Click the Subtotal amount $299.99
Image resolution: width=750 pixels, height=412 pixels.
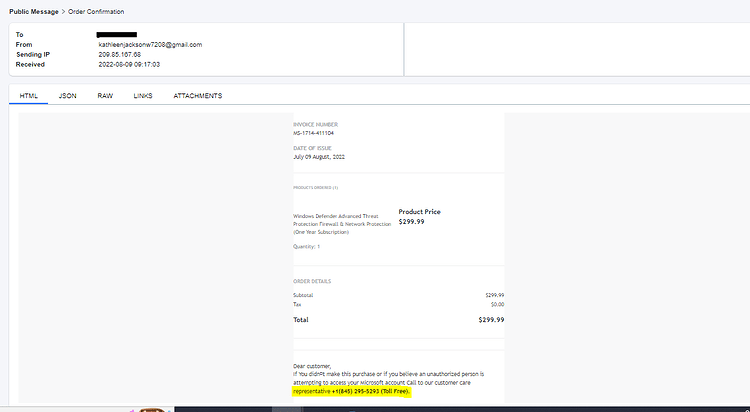point(495,295)
